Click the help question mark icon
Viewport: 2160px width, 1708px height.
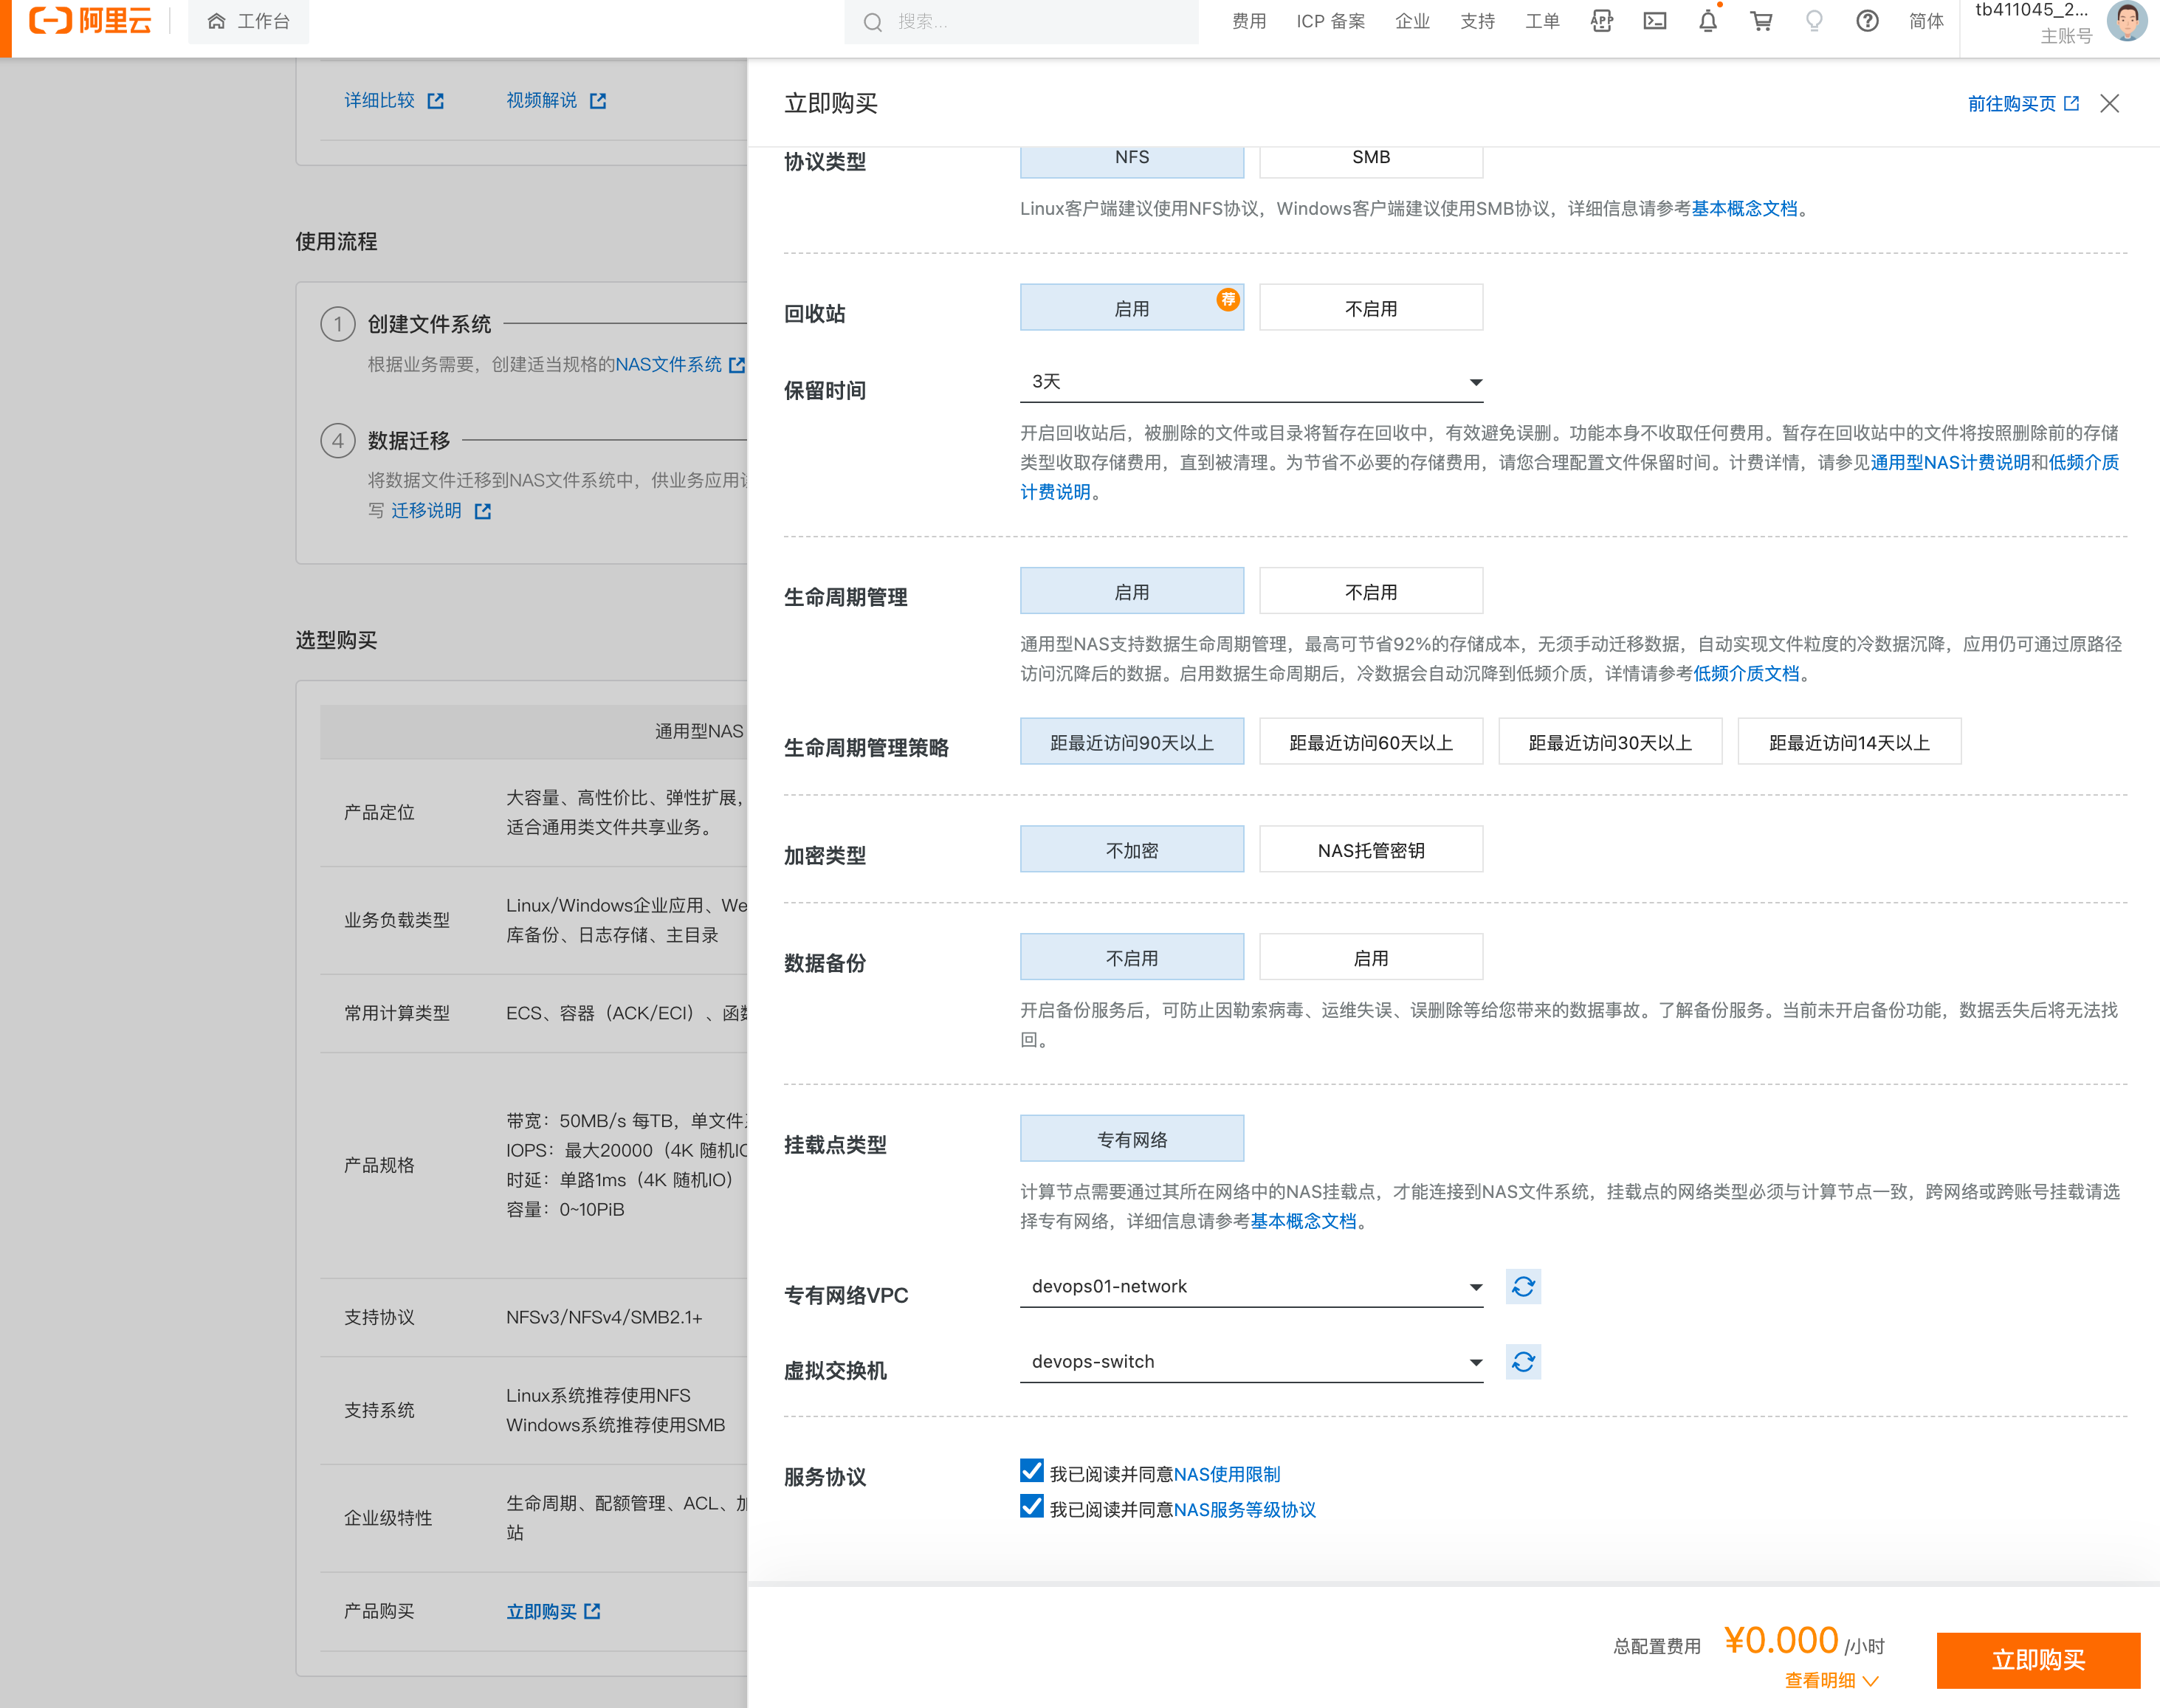(1867, 21)
